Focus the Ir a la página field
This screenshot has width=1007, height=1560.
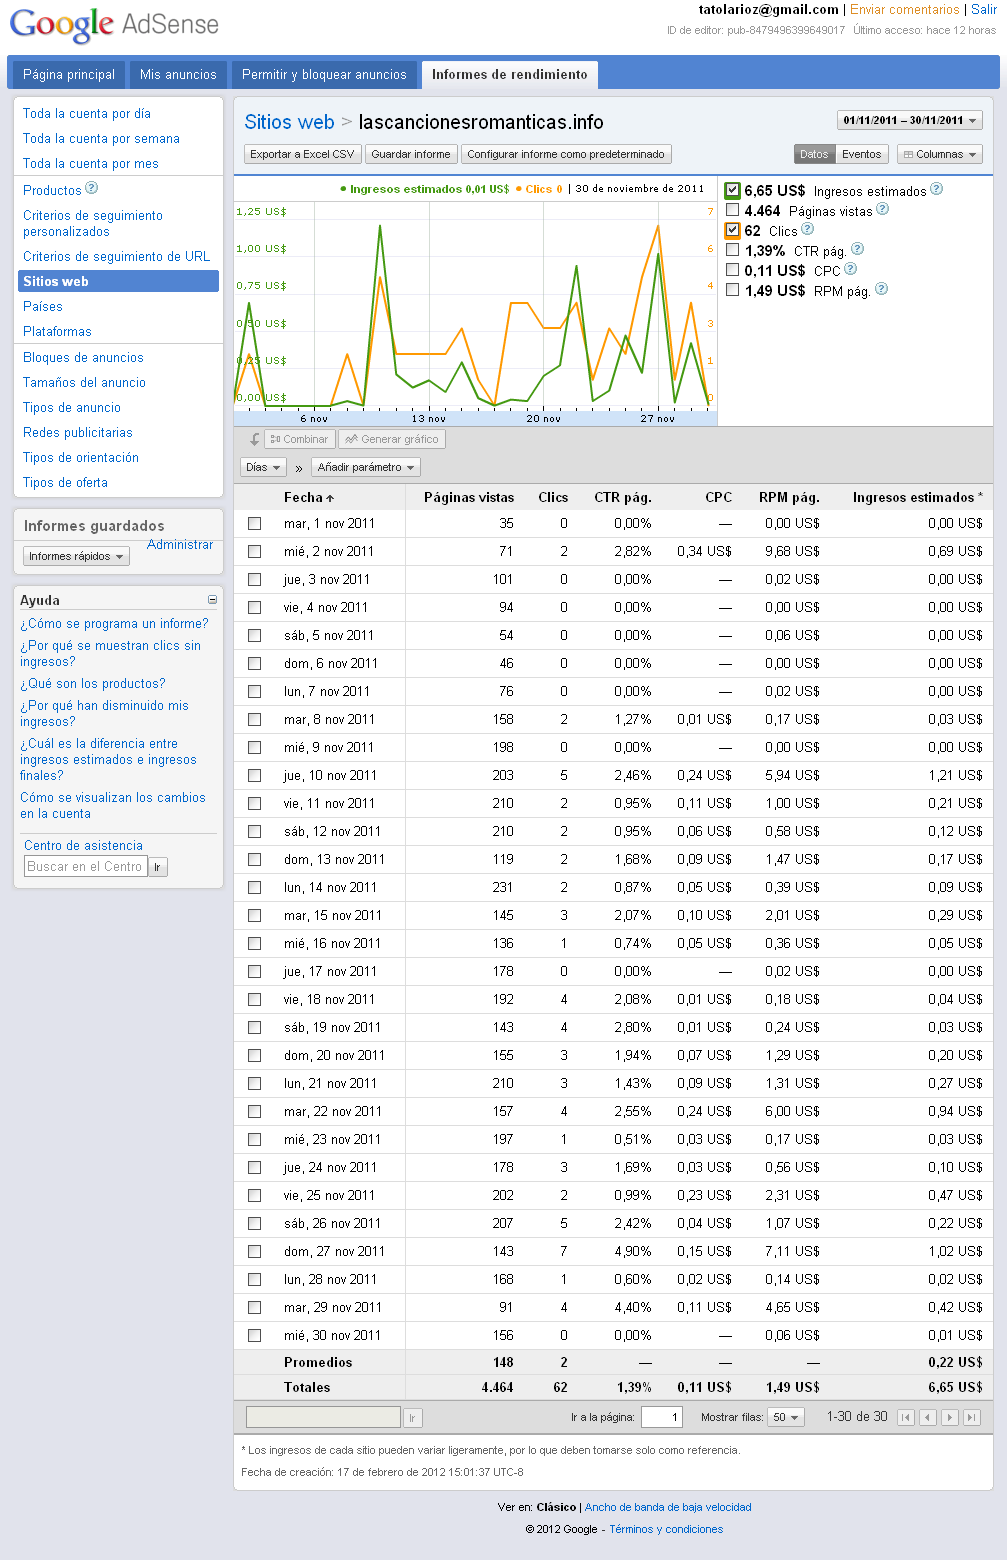pos(661,1417)
